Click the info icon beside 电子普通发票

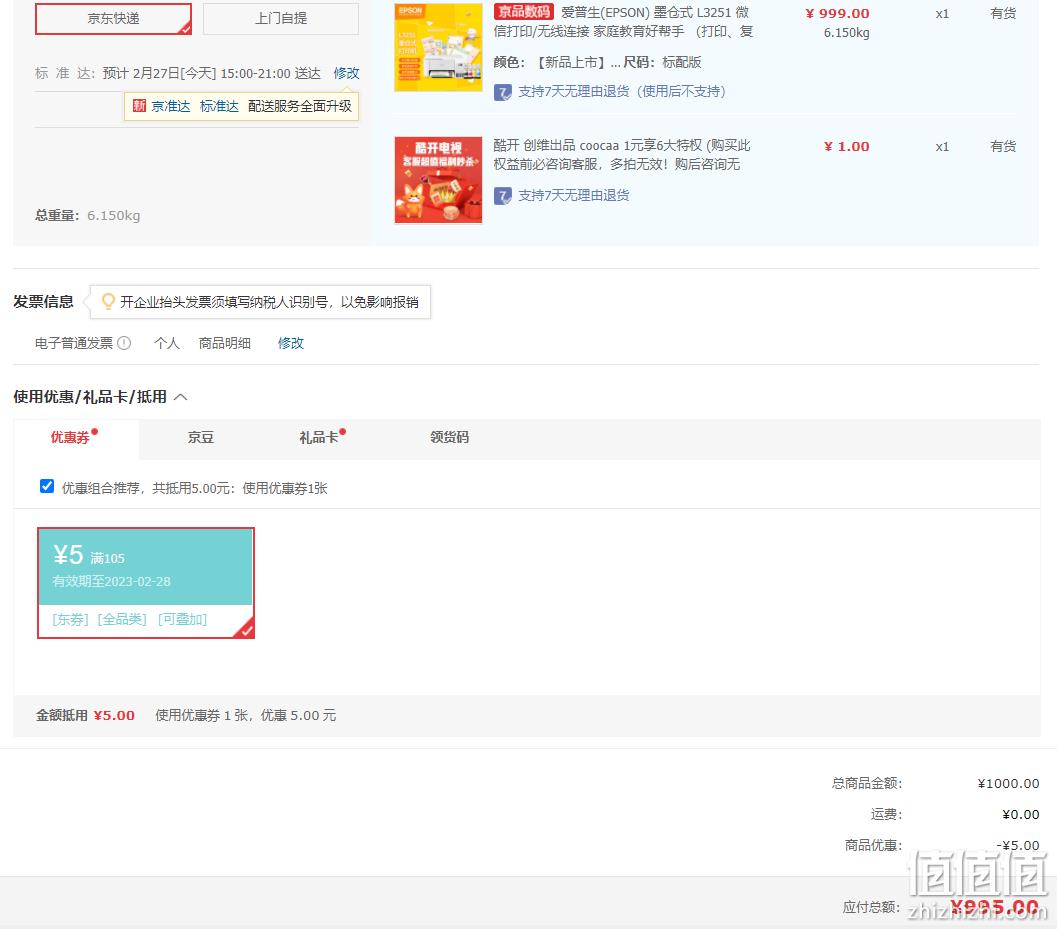tap(124, 343)
